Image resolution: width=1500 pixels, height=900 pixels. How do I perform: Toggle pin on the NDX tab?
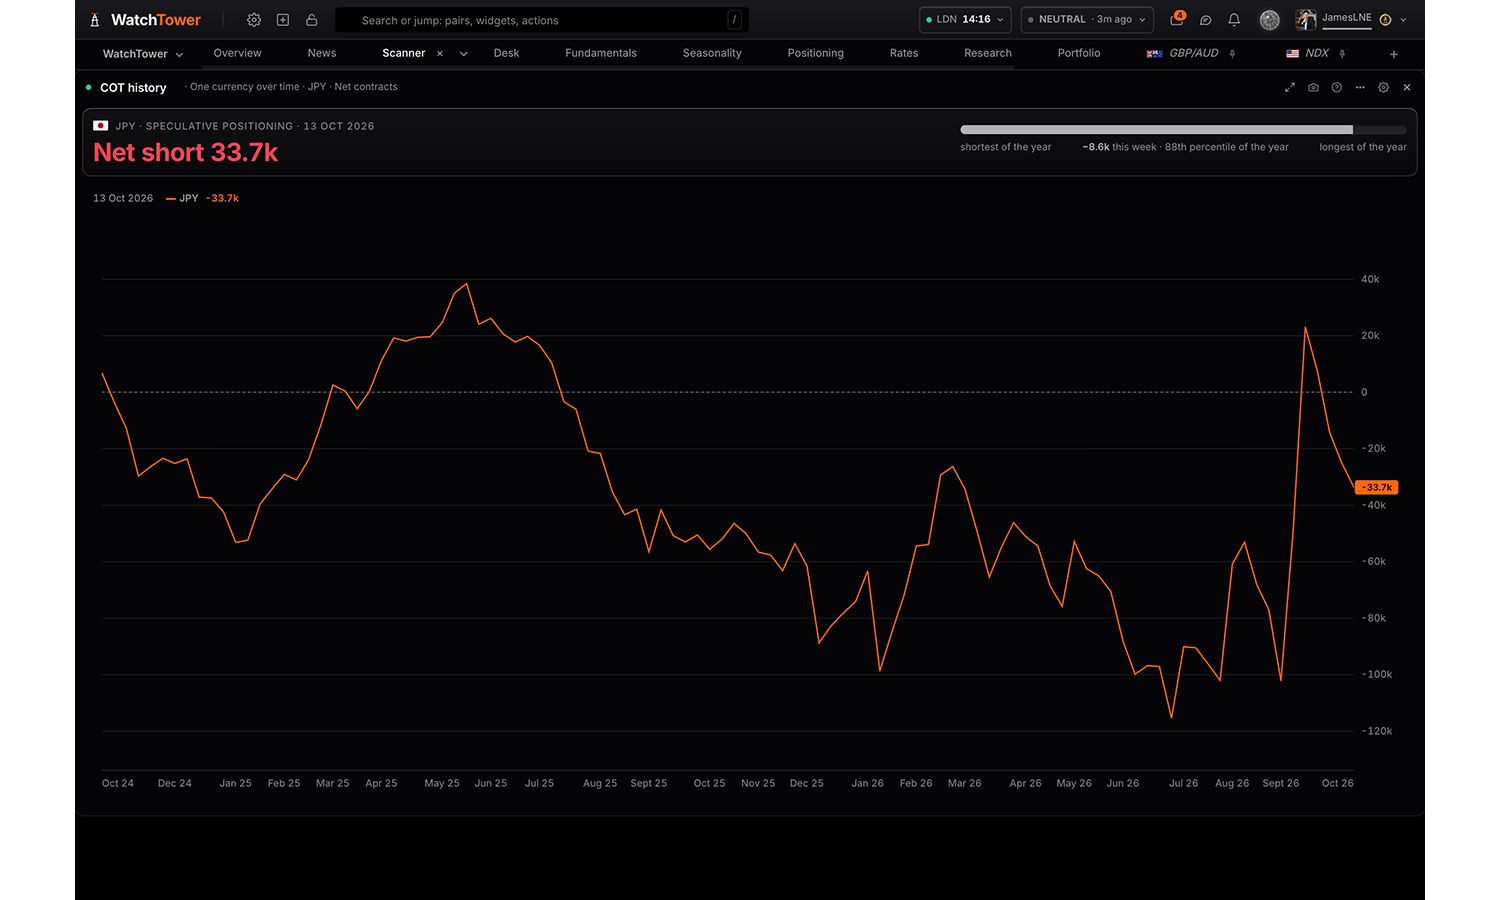click(x=1342, y=54)
